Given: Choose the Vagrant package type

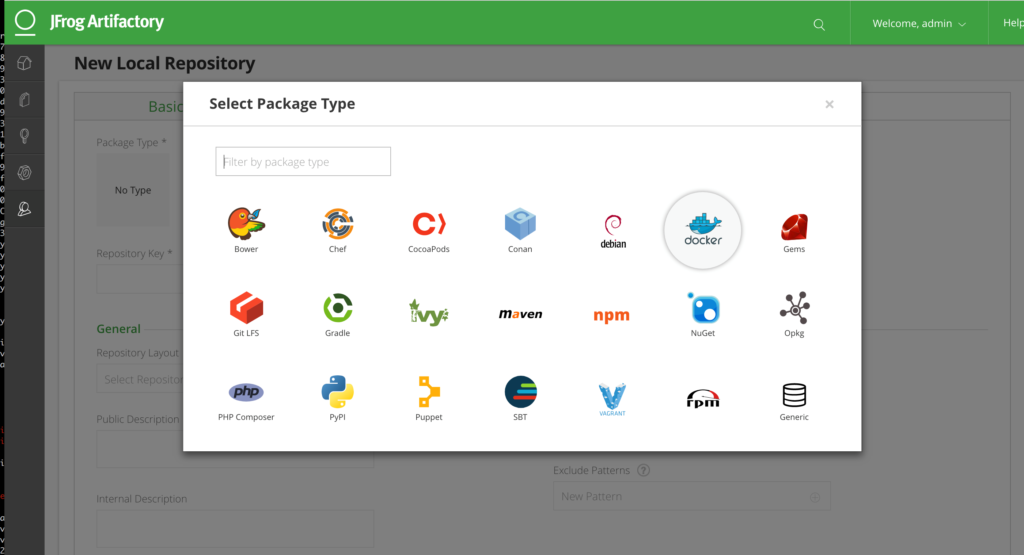Looking at the screenshot, I should click(612, 398).
